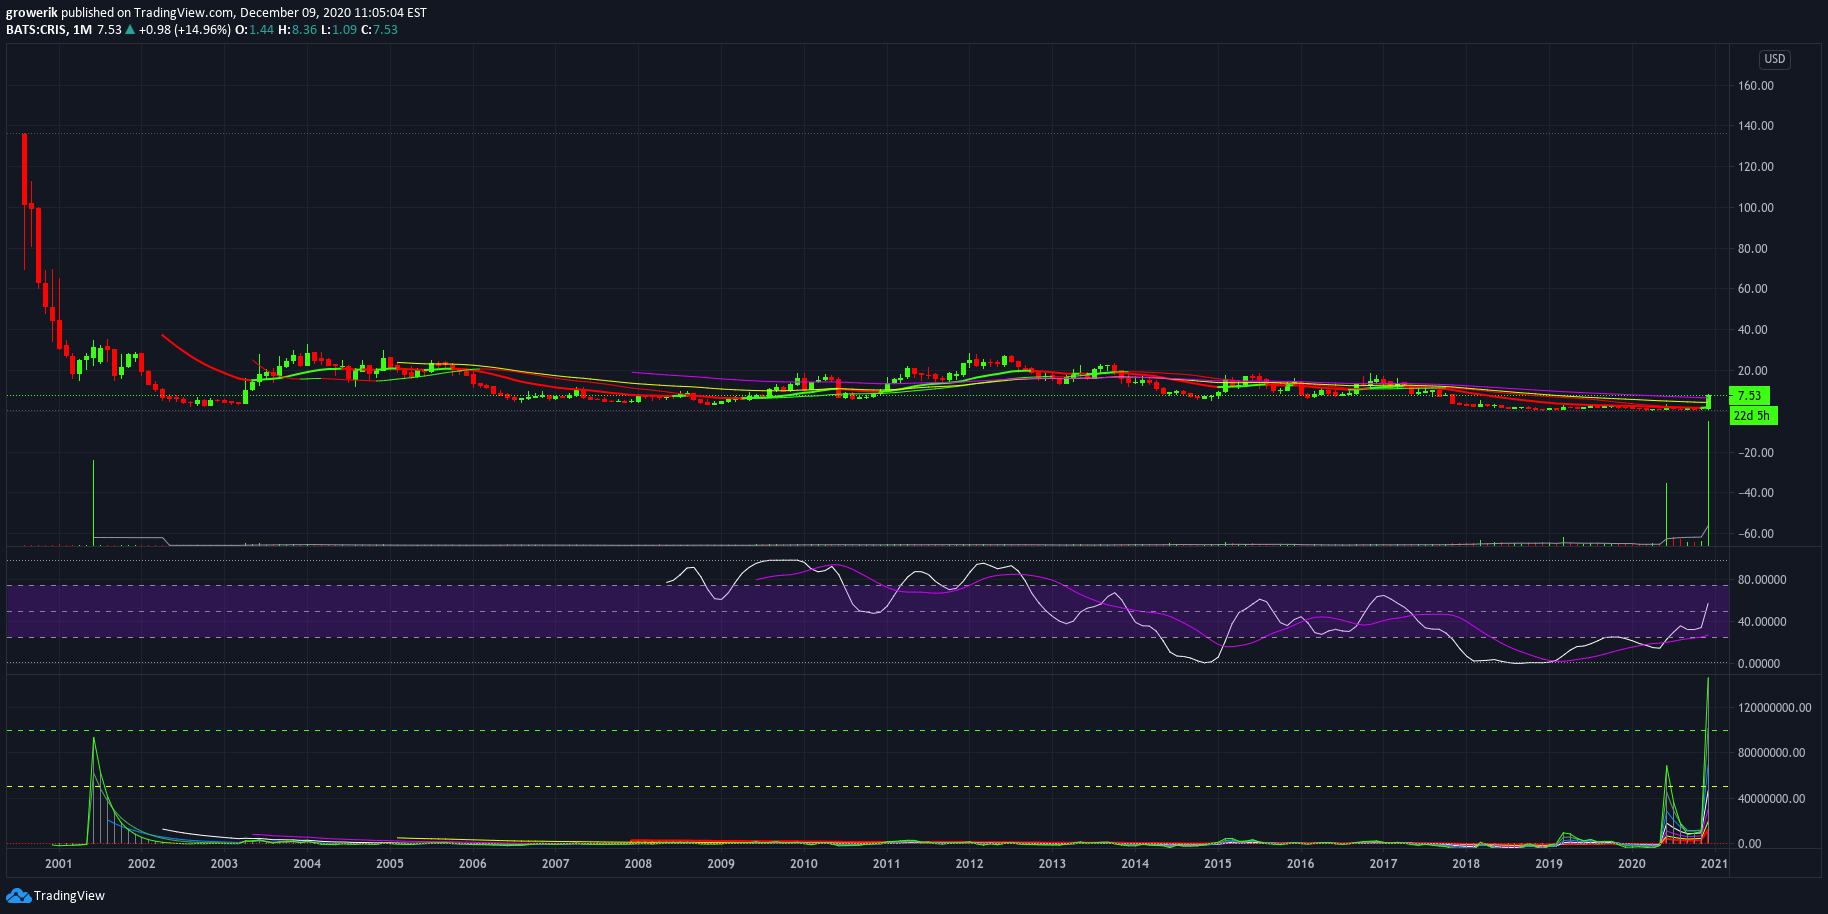Click the TradingView wordmark at bottom left
Screen dimensions: 1828x914
tap(69, 896)
